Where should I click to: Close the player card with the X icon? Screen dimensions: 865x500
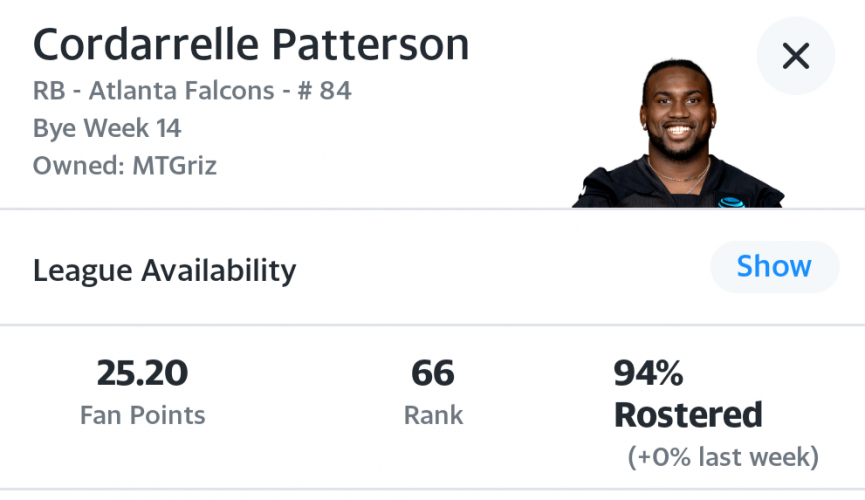795,56
